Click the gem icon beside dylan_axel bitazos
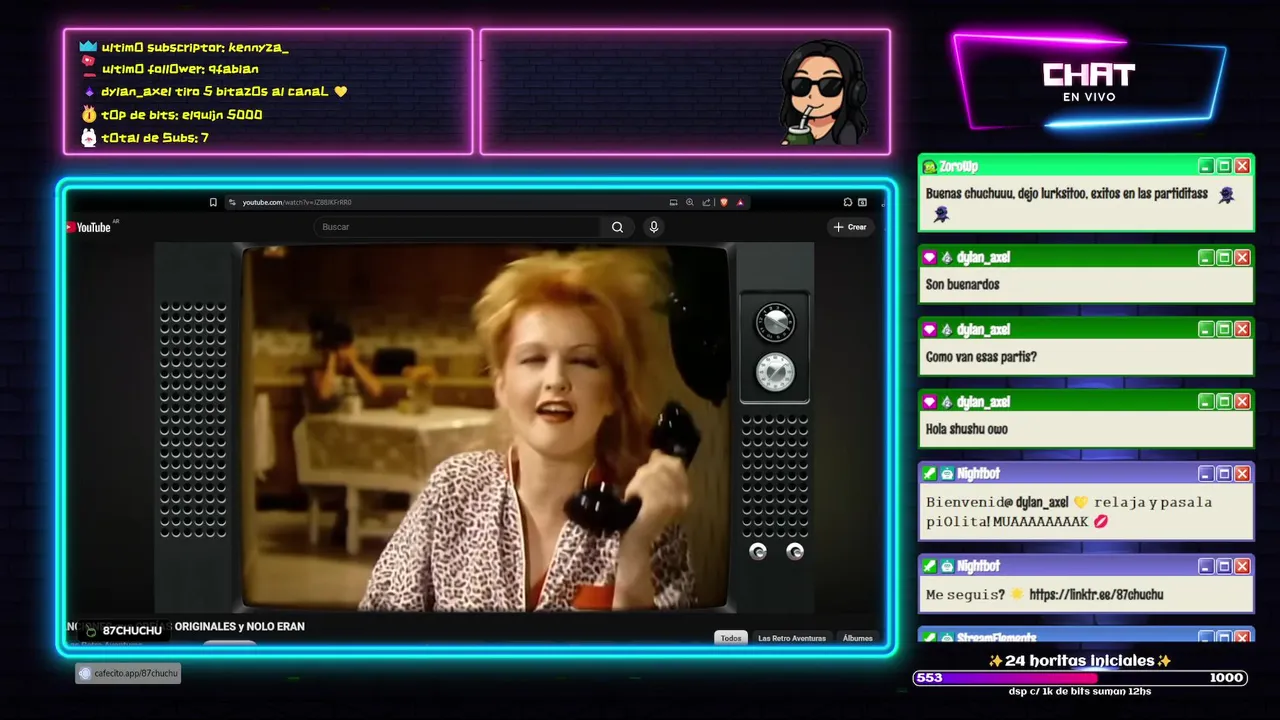 tap(89, 92)
